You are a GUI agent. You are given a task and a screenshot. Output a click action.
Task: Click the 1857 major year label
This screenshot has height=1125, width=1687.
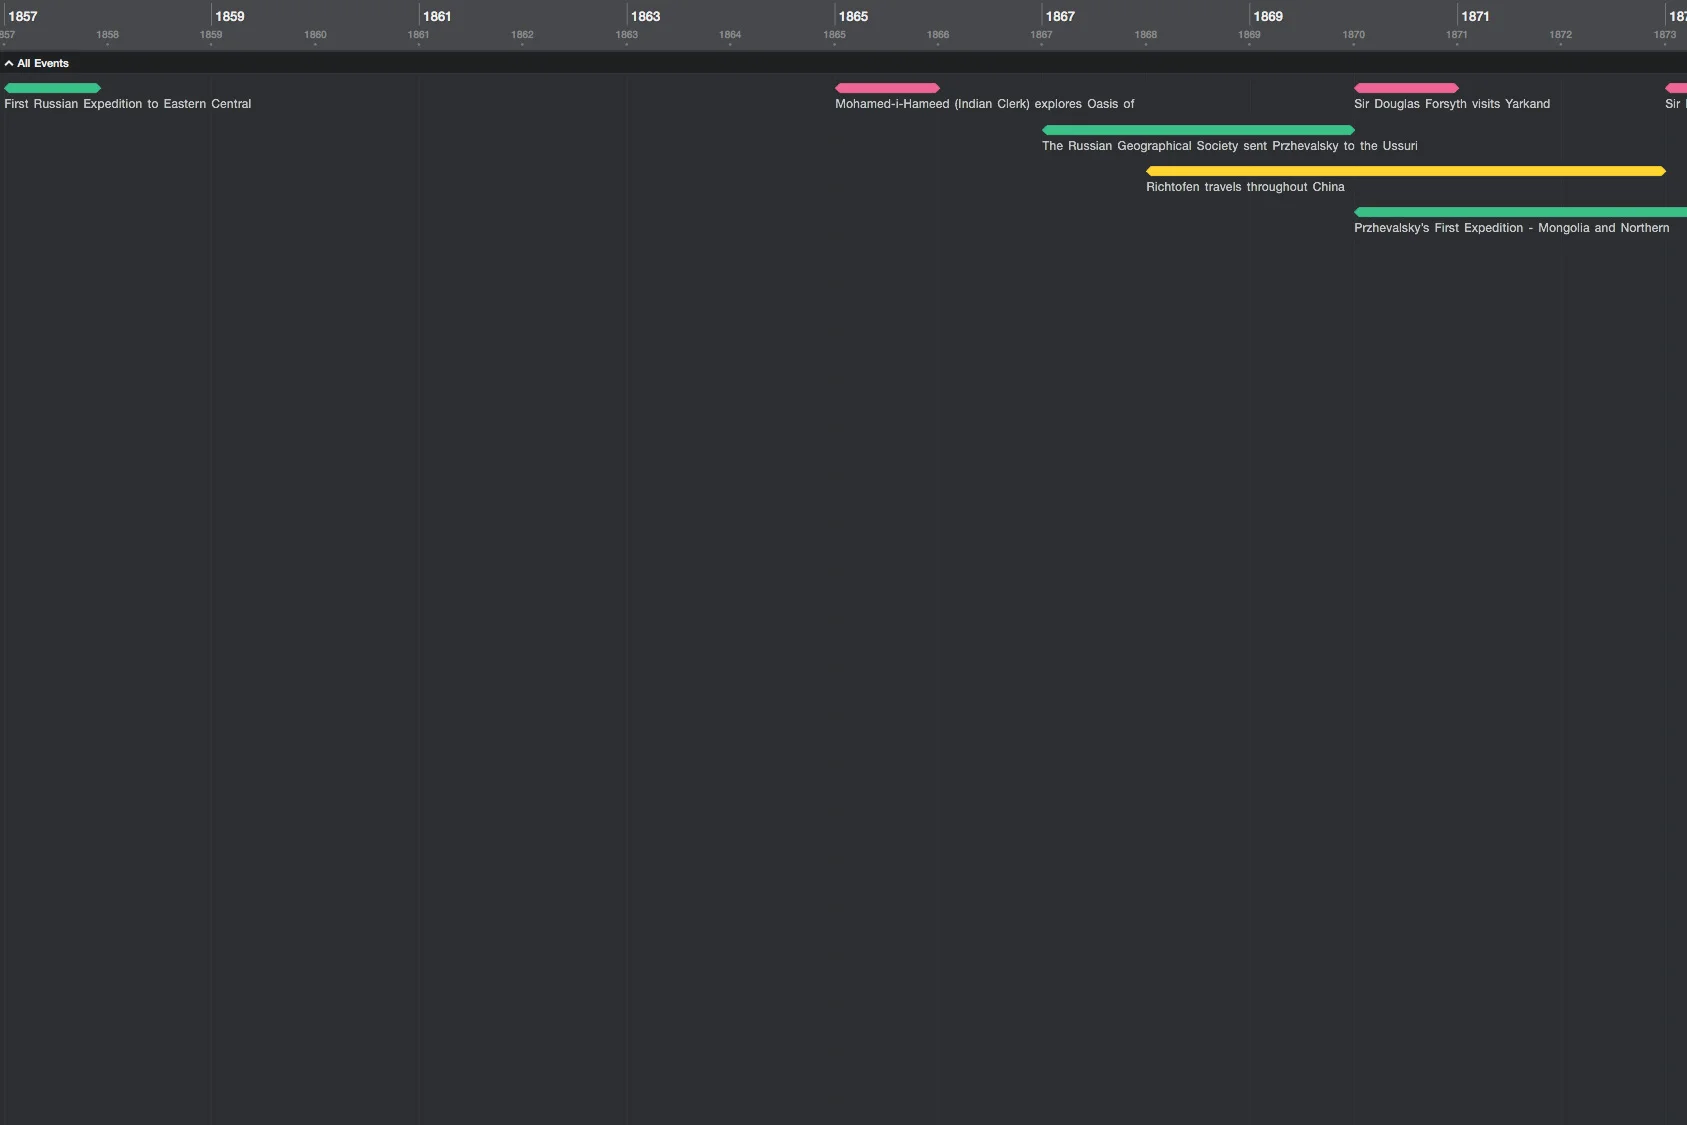pyautogui.click(x=23, y=16)
